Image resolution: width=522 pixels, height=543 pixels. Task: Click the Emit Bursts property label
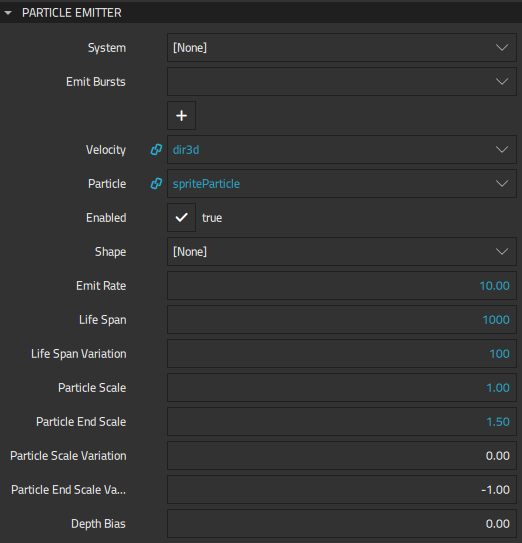(96, 82)
